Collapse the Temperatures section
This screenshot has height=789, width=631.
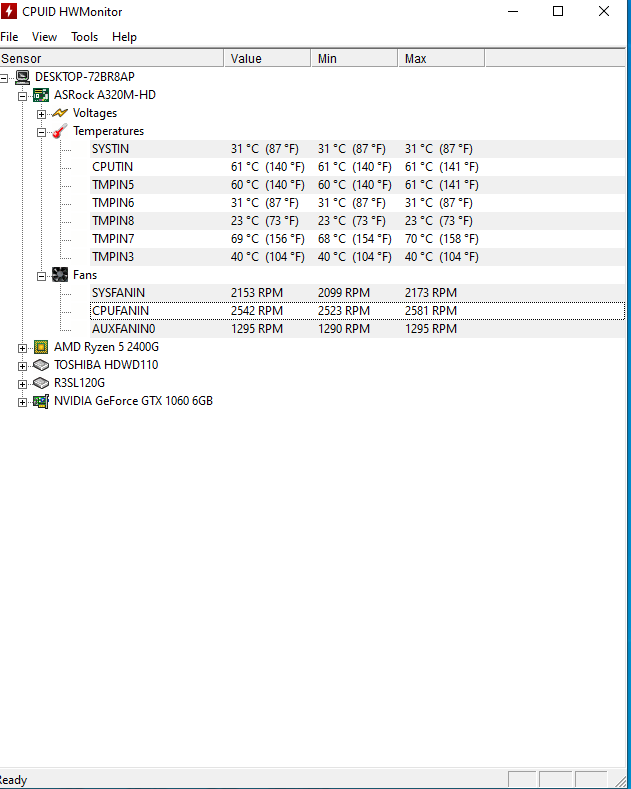(x=41, y=132)
